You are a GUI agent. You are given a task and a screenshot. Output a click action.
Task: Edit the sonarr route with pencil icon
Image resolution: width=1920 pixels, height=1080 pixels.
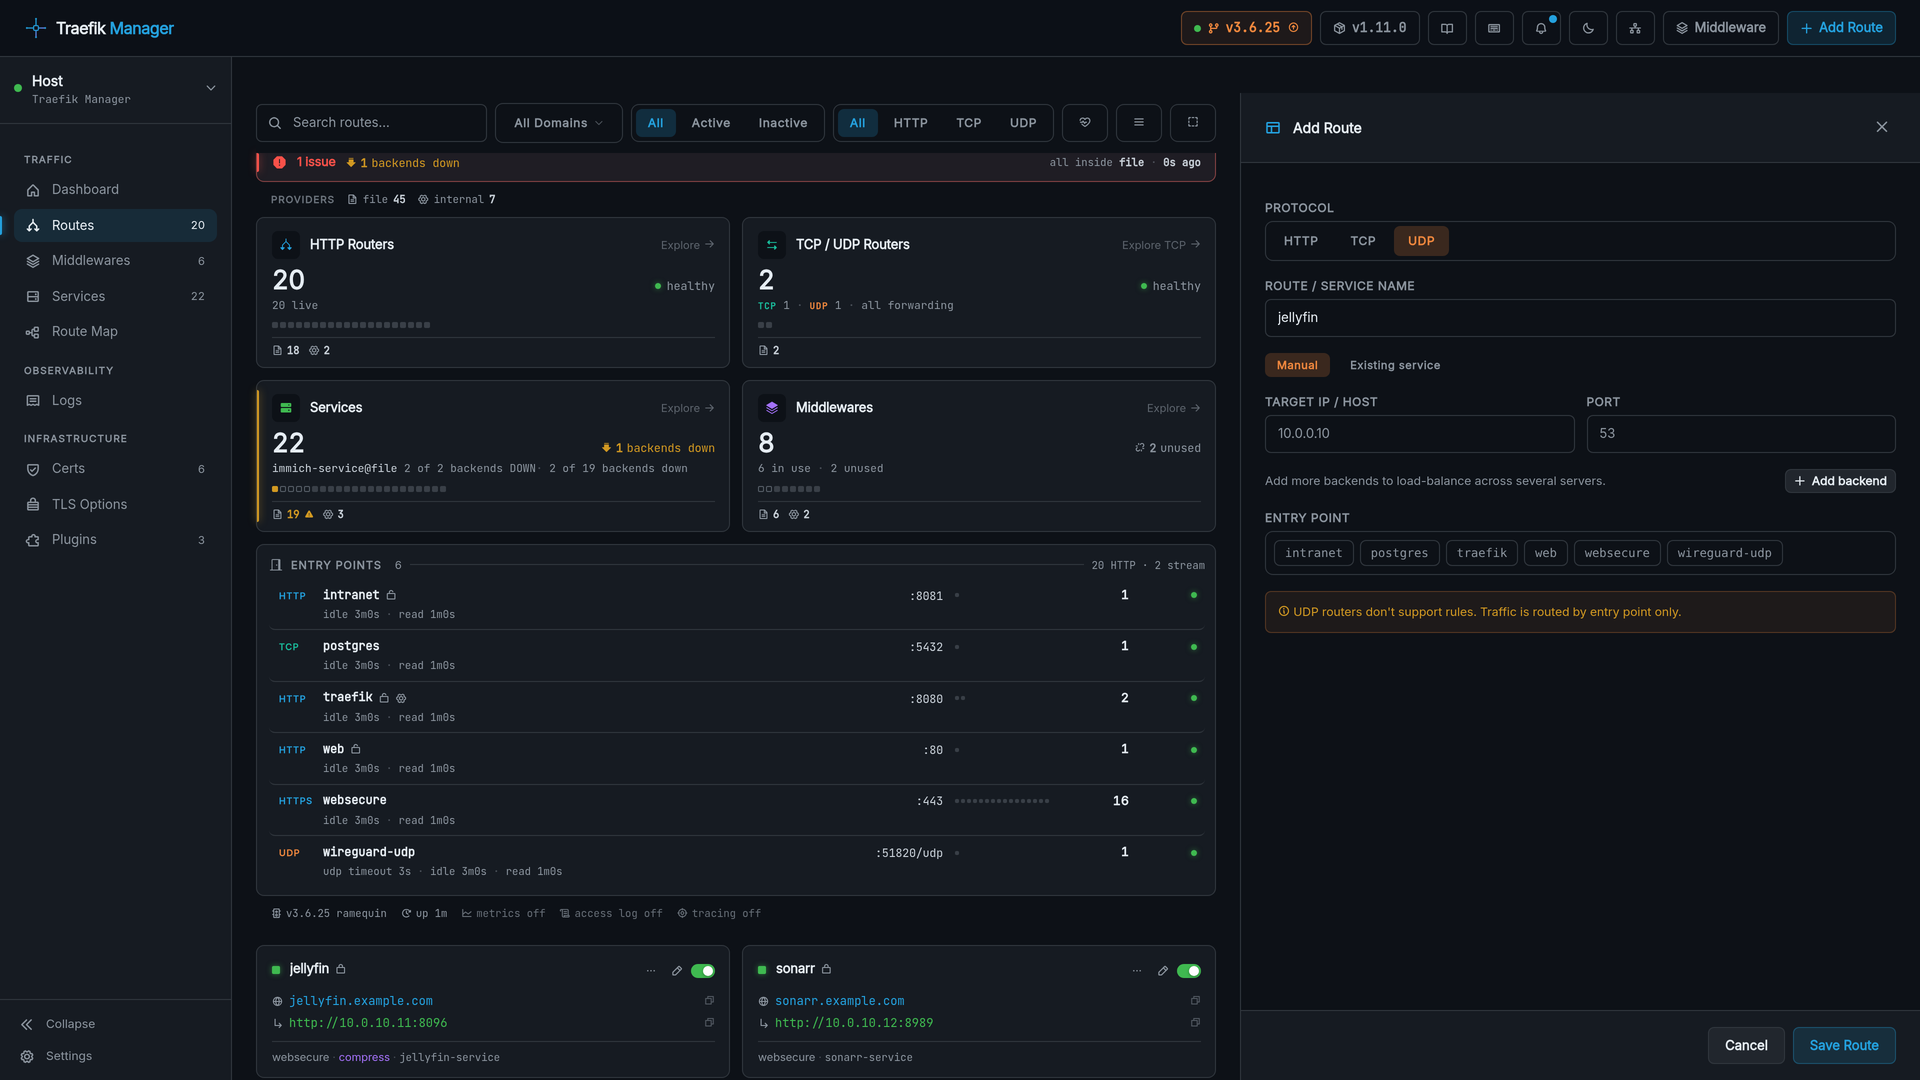coord(1163,971)
